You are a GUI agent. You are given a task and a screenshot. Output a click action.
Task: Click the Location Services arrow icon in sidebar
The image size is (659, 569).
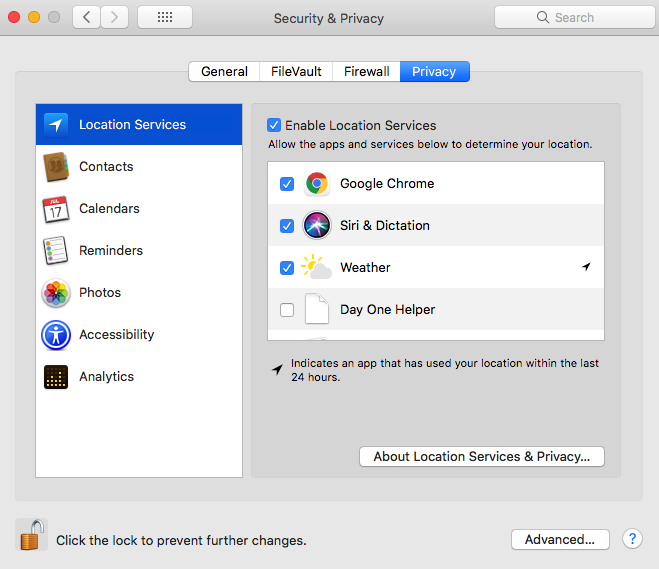pos(56,125)
